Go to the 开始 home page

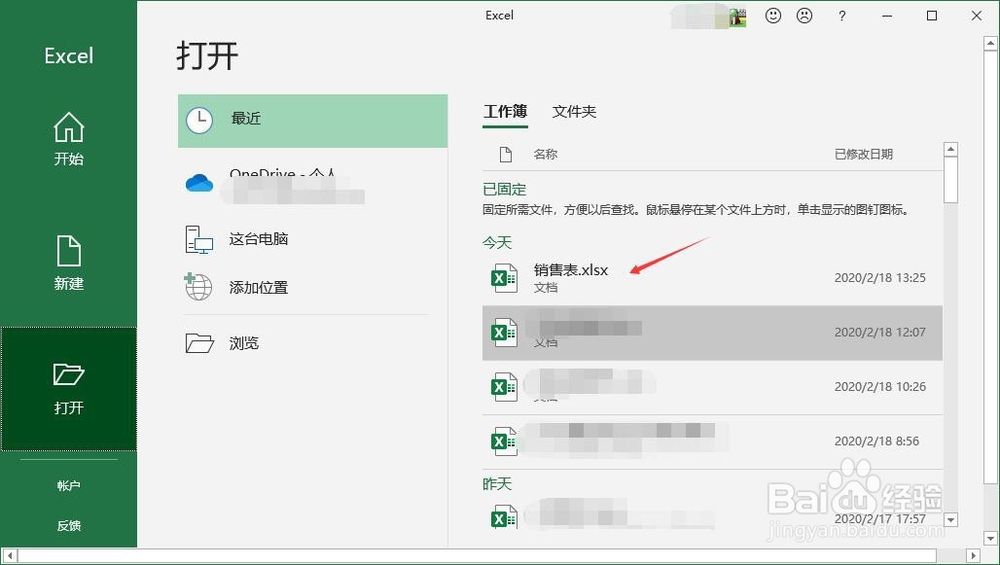pos(68,140)
